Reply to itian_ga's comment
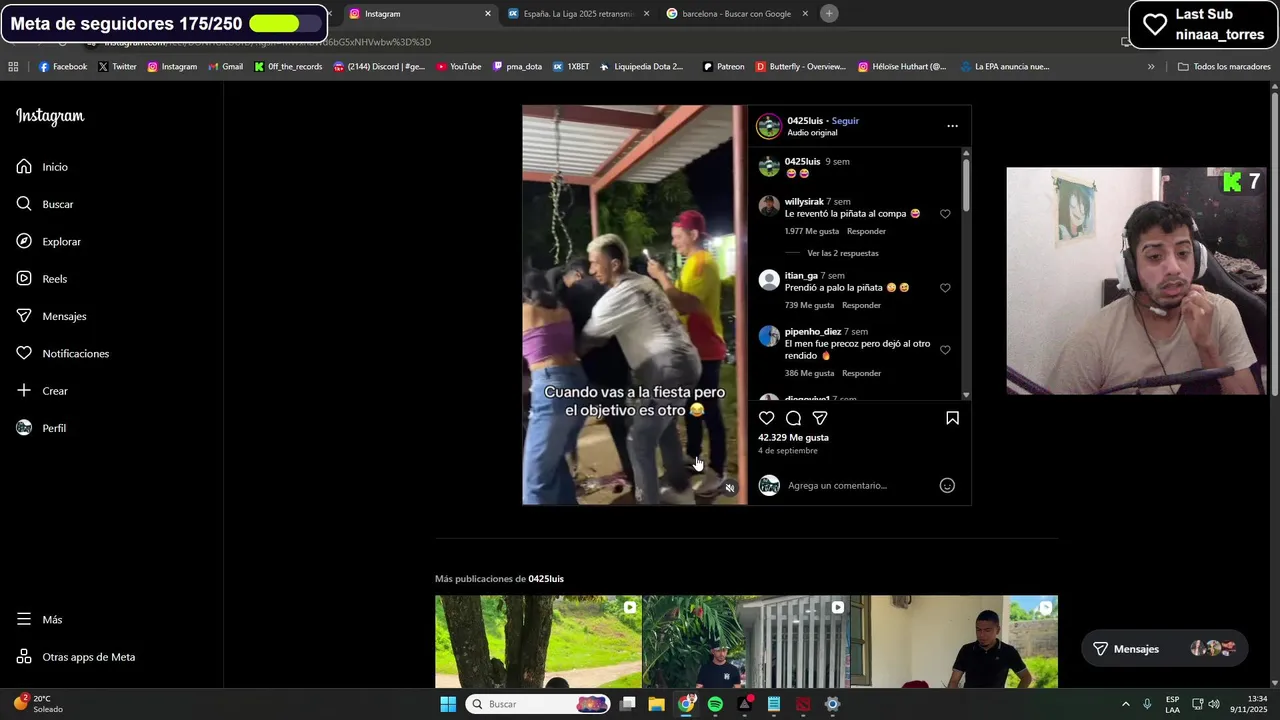This screenshot has height=720, width=1280. [861, 305]
